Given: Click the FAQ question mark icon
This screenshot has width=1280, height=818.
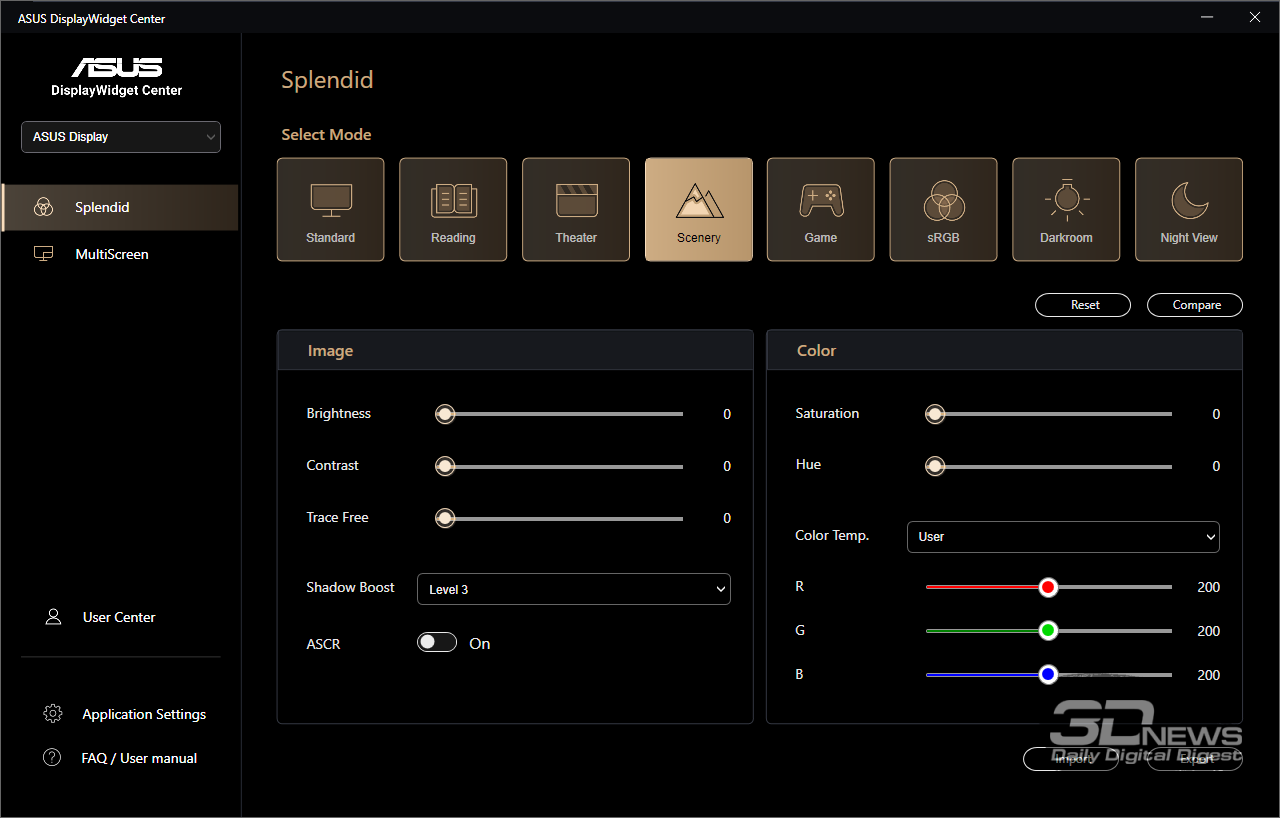Looking at the screenshot, I should coord(52,758).
